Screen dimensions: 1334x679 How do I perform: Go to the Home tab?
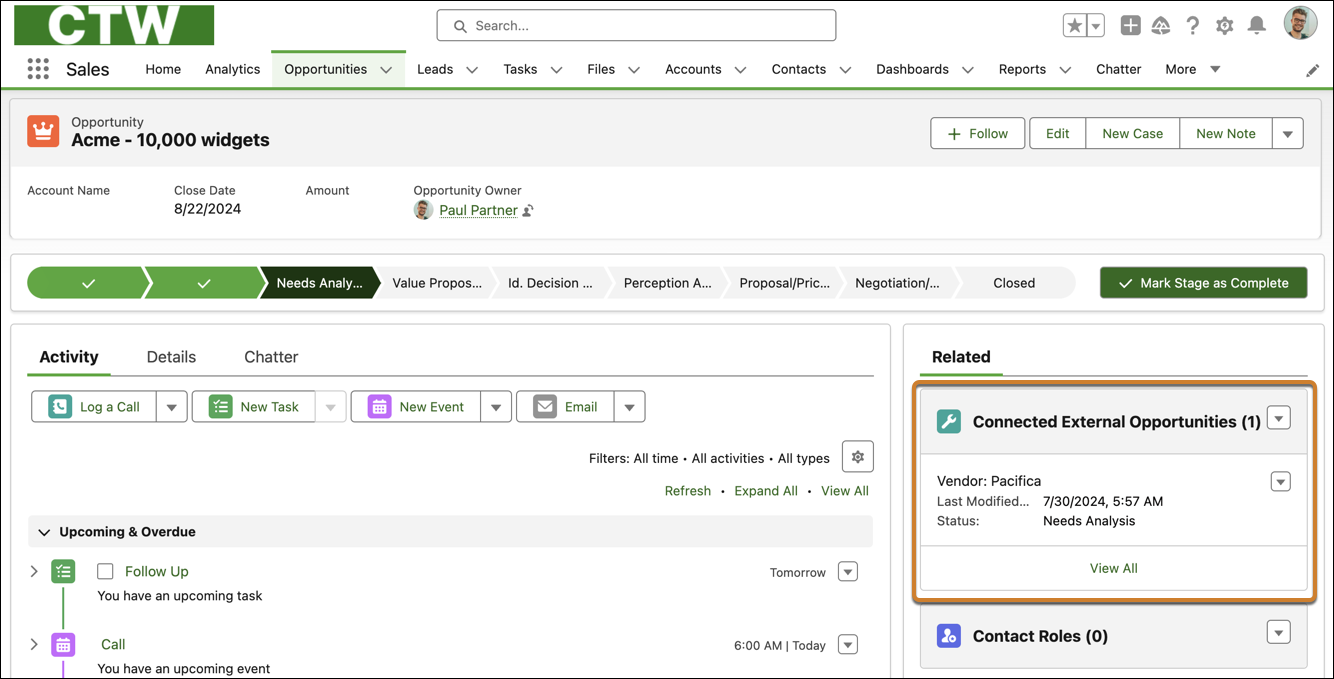tap(163, 69)
